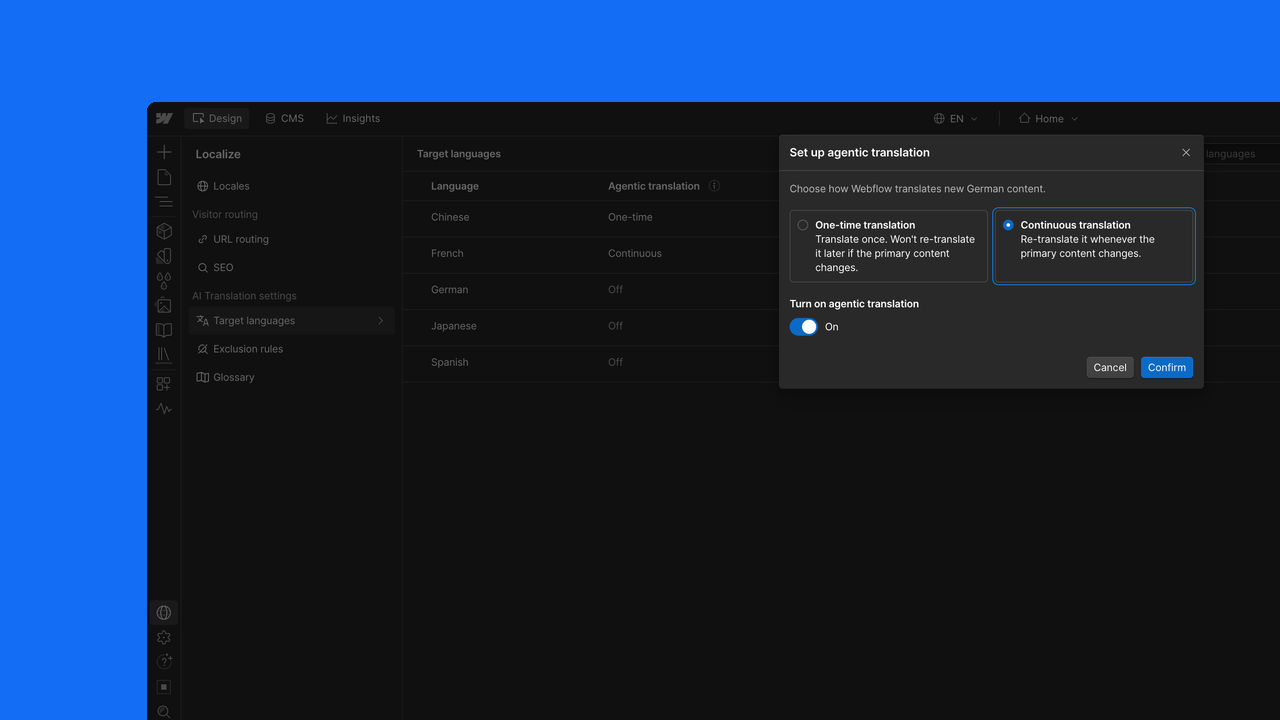Click the Webflow logo icon
The width and height of the screenshot is (1280, 720).
pos(164,118)
